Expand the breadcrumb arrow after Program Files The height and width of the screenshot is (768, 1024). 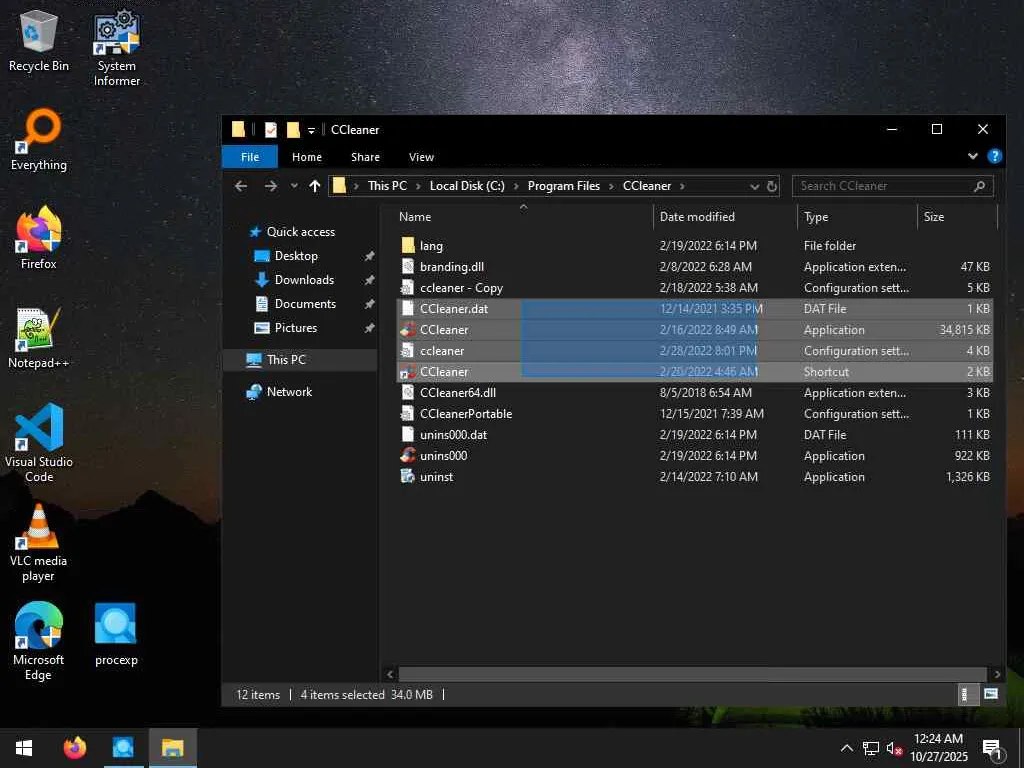pos(611,186)
